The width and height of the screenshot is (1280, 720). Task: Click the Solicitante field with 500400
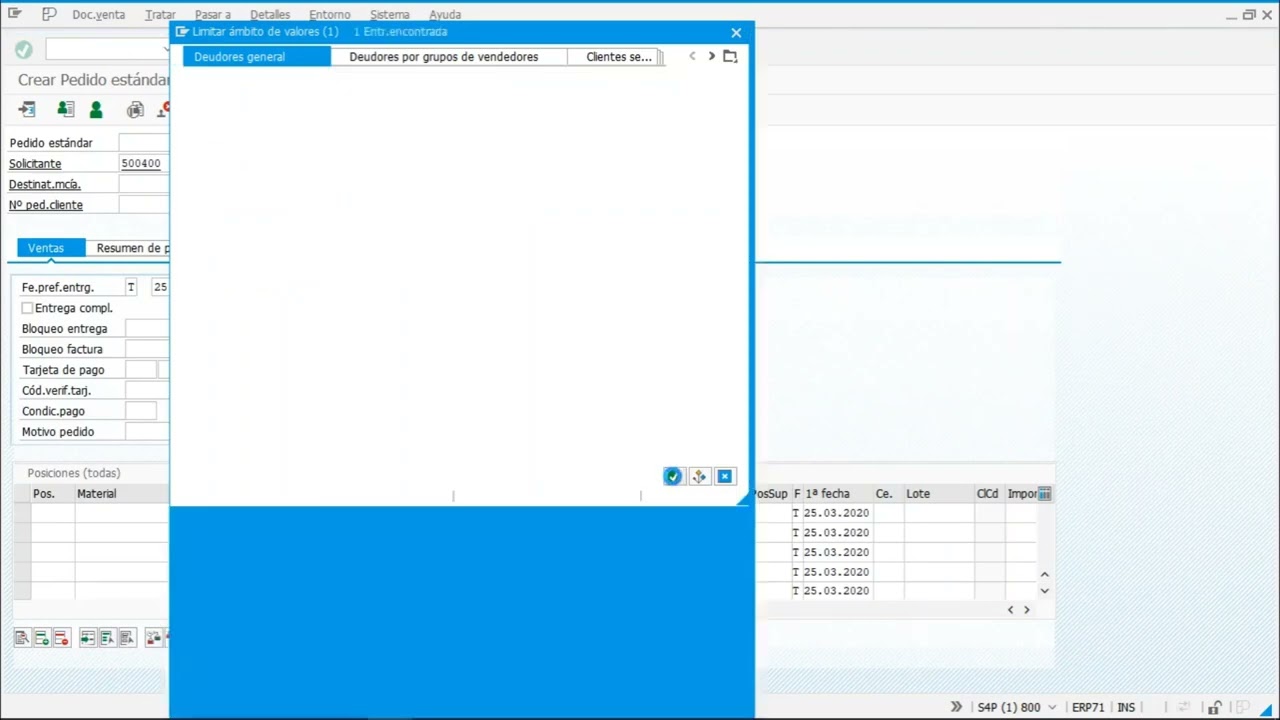point(144,164)
